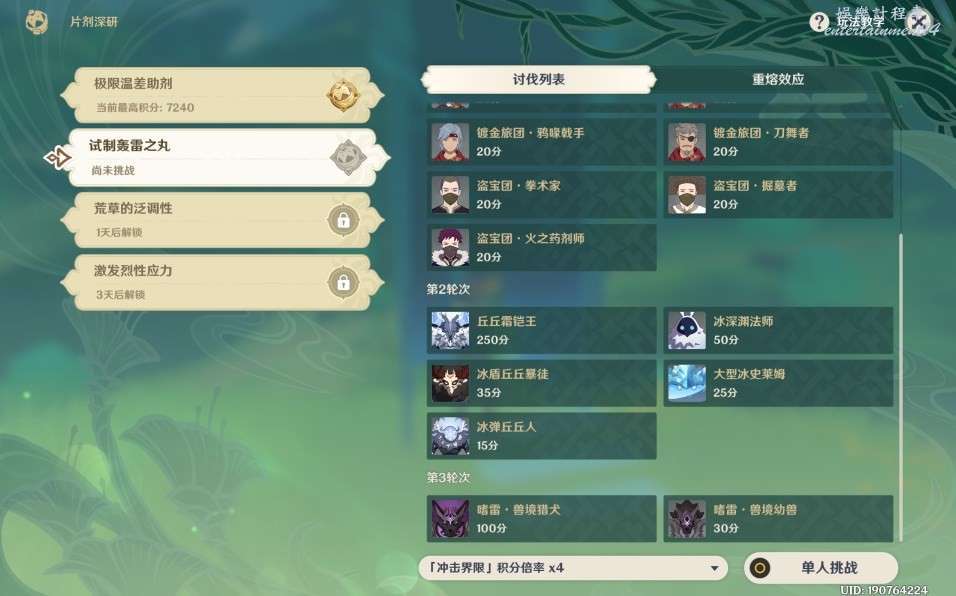Viewport: 956px width, 596px height.
Task: Click the 片剂深研 event emblem icon
Action: 37,23
